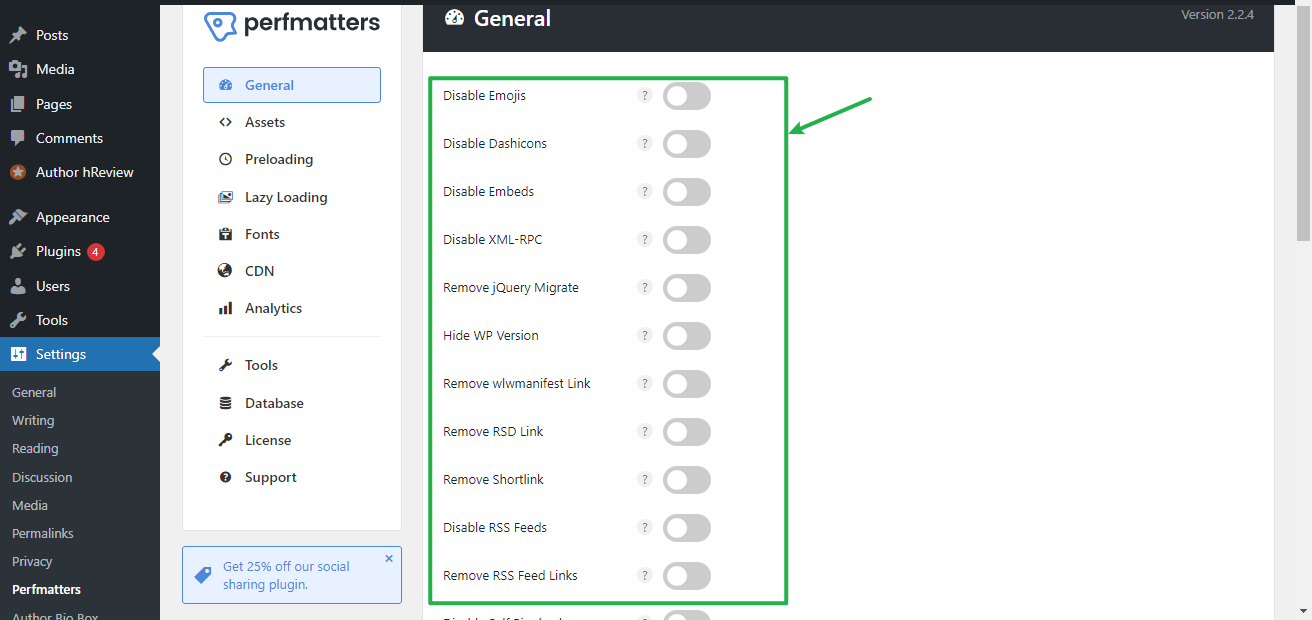
Task: Click the Analytics bar-chart icon
Action: click(226, 308)
